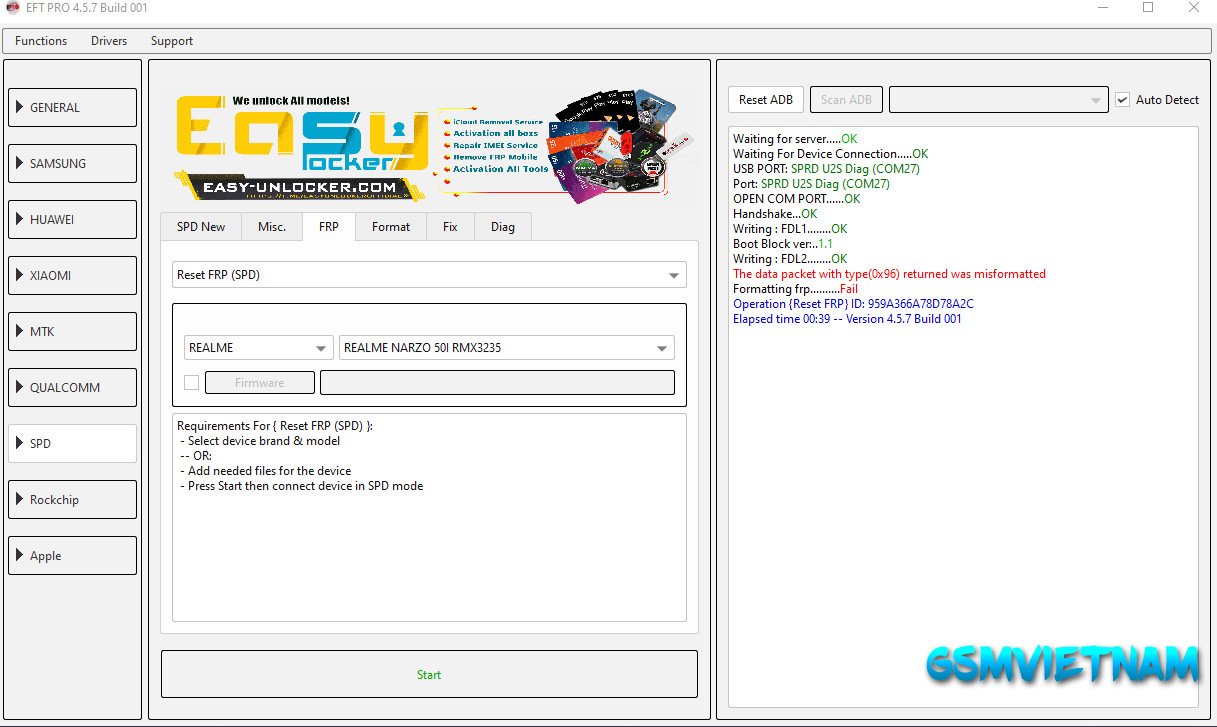Click the 'USB PORT: SPRD U2S Diag (COM27)' line

coord(826,169)
